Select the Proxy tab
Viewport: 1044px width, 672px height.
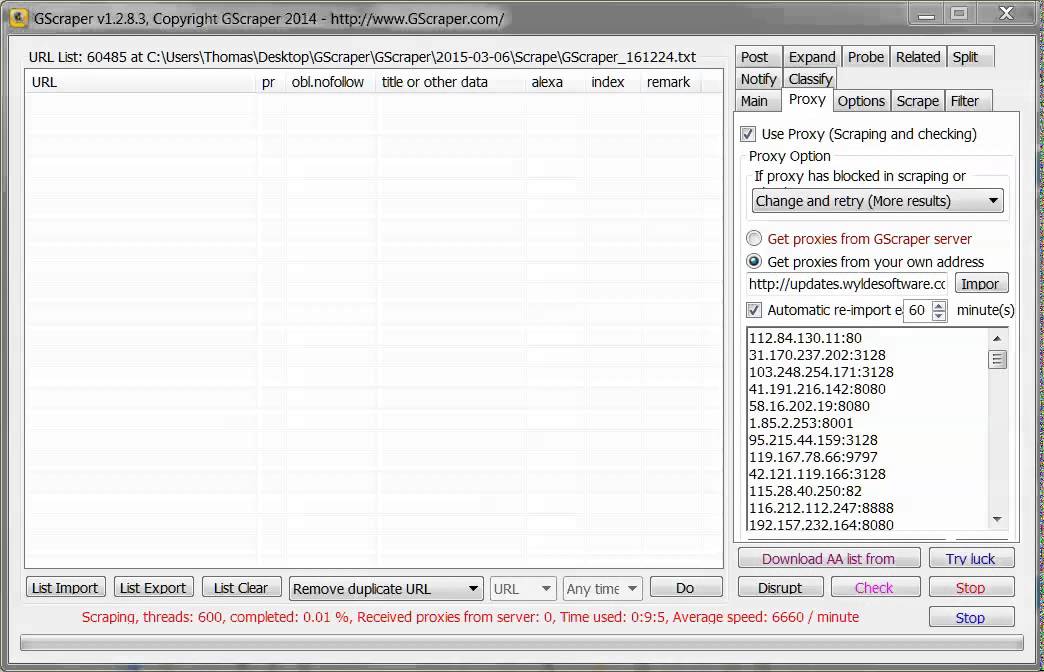(x=807, y=99)
